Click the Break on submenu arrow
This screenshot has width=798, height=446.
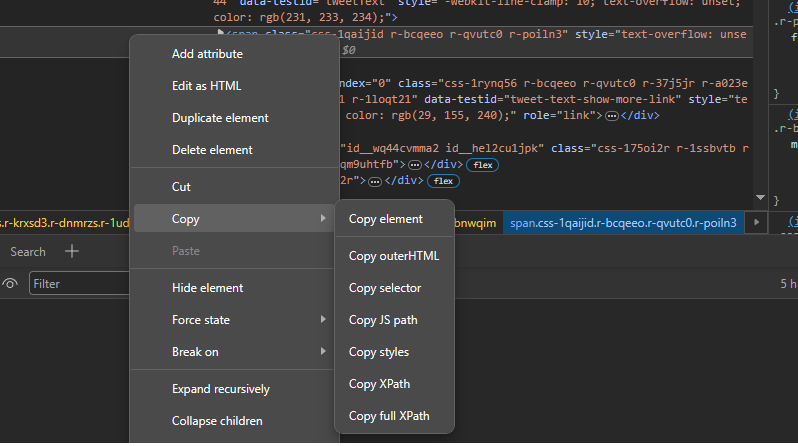323,352
